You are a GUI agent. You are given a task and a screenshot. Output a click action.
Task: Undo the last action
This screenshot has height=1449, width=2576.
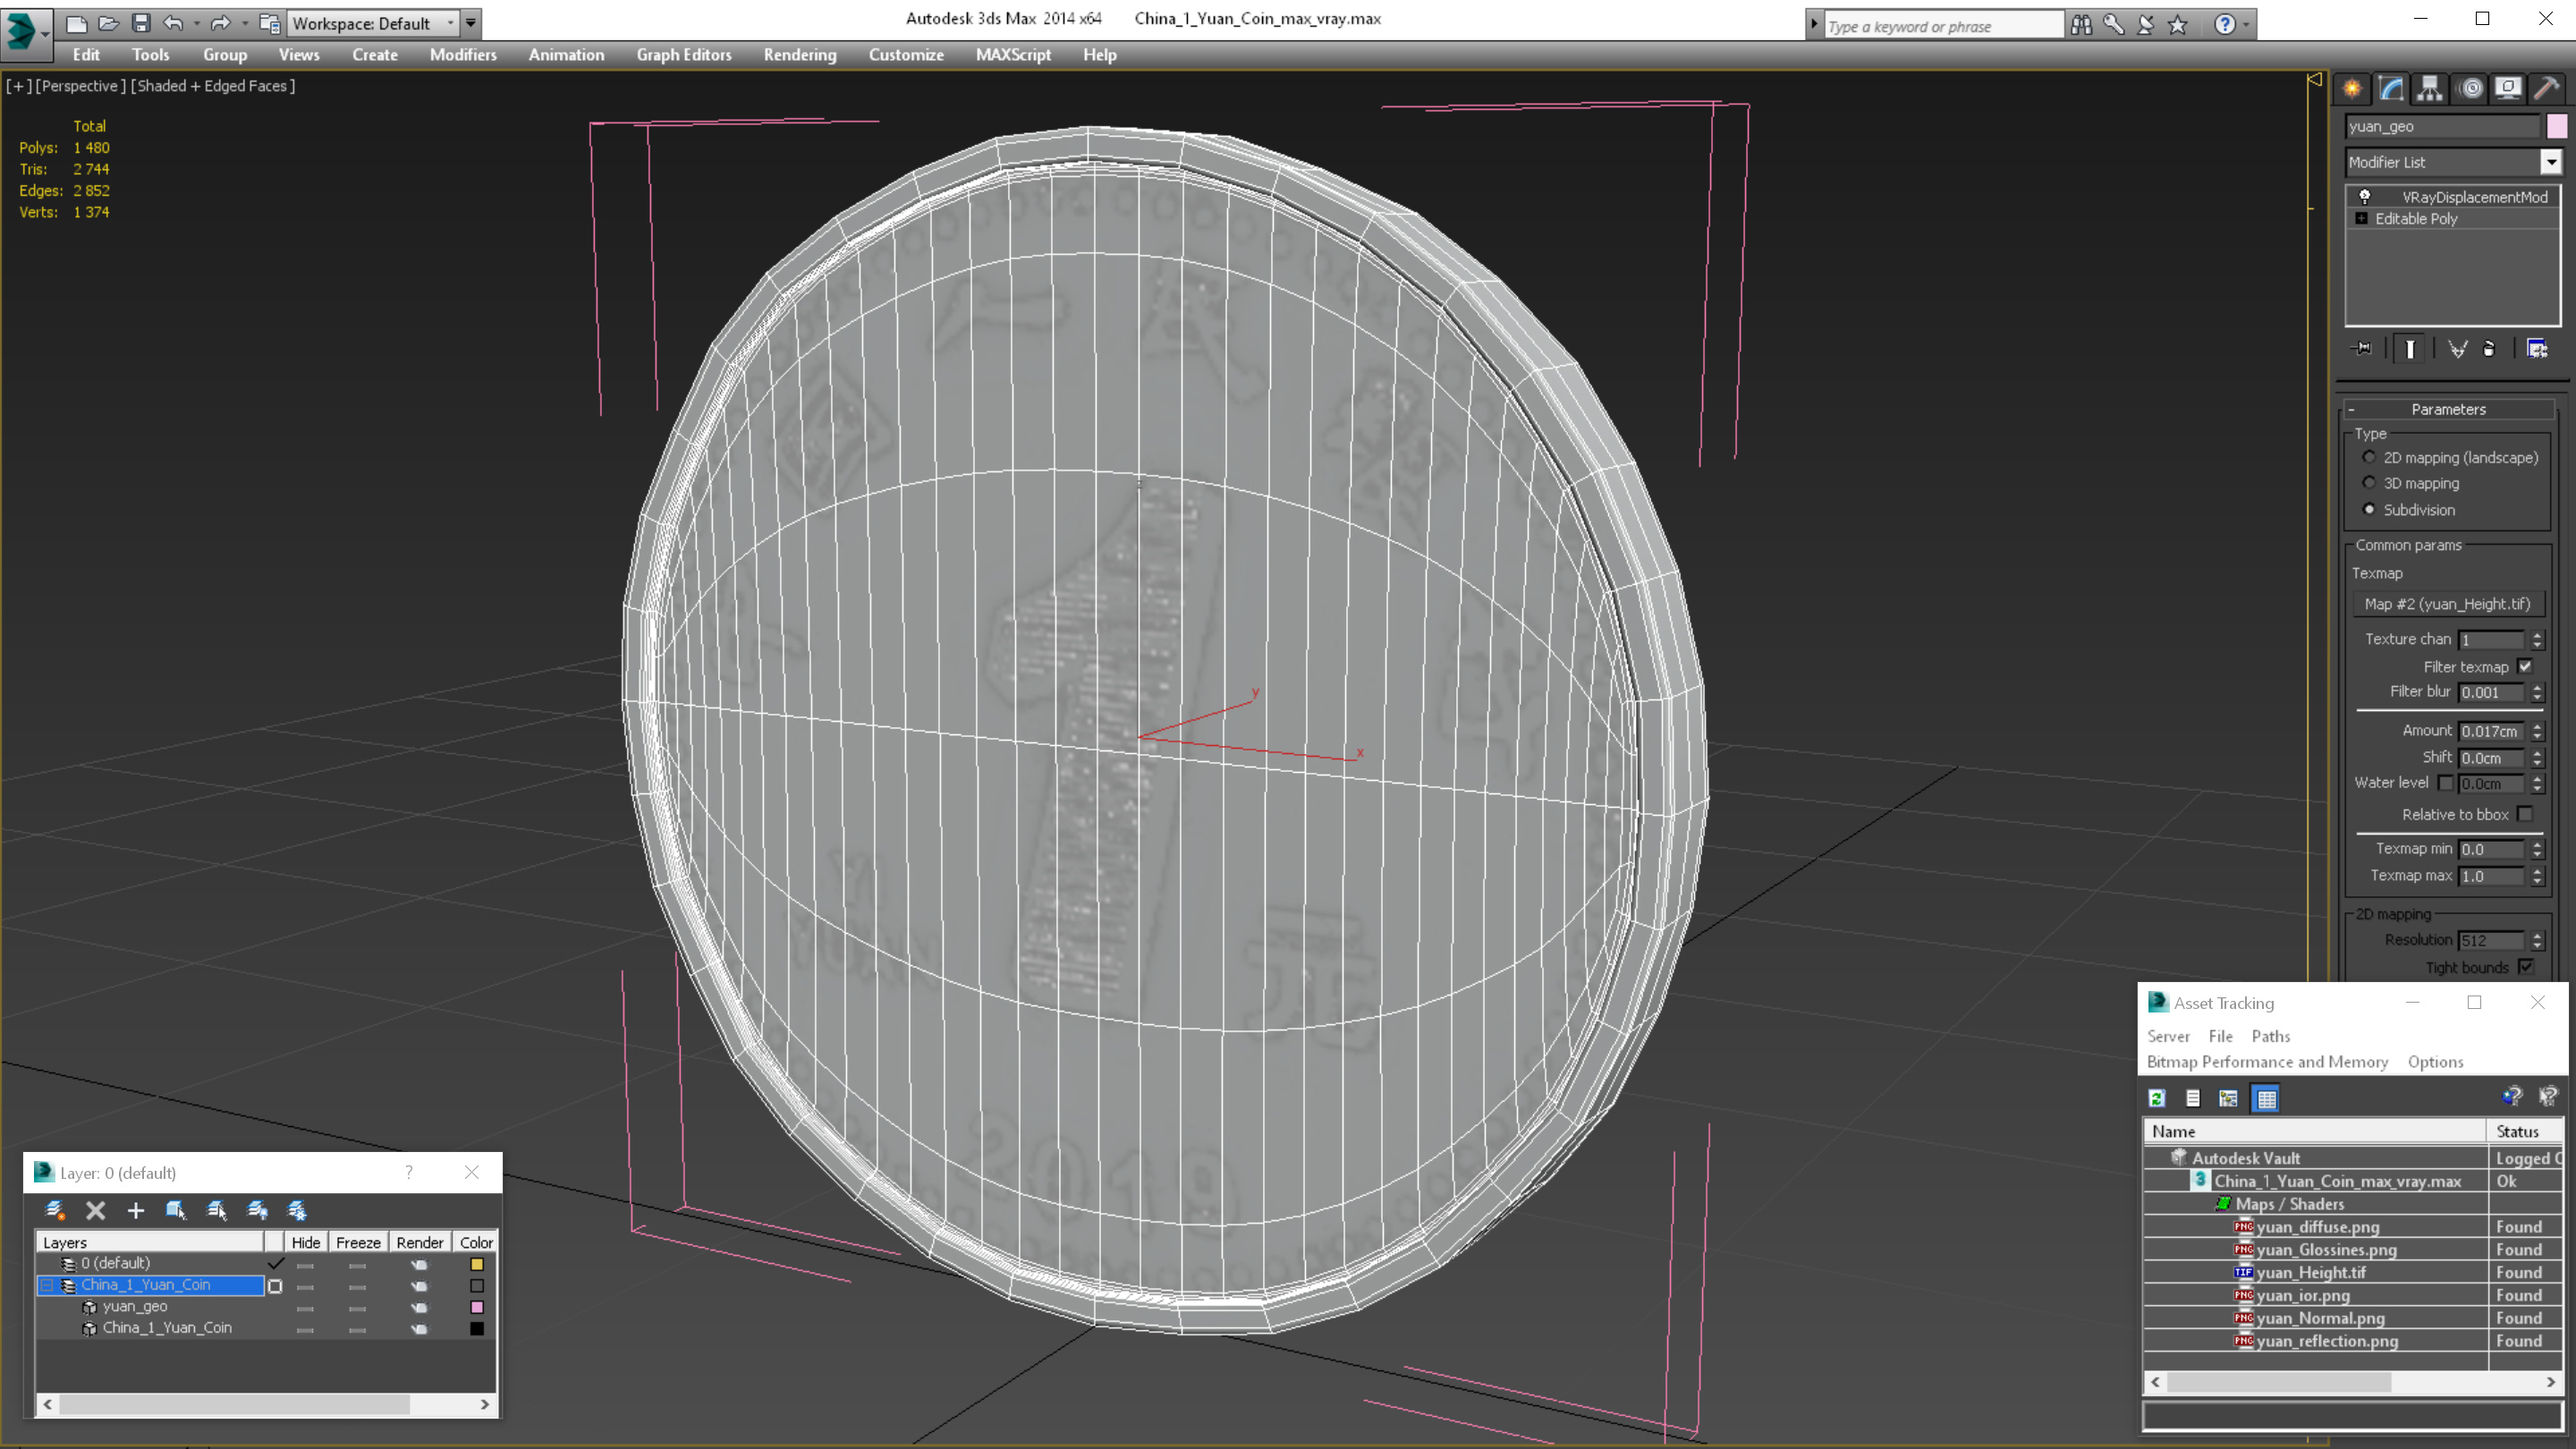point(173,23)
